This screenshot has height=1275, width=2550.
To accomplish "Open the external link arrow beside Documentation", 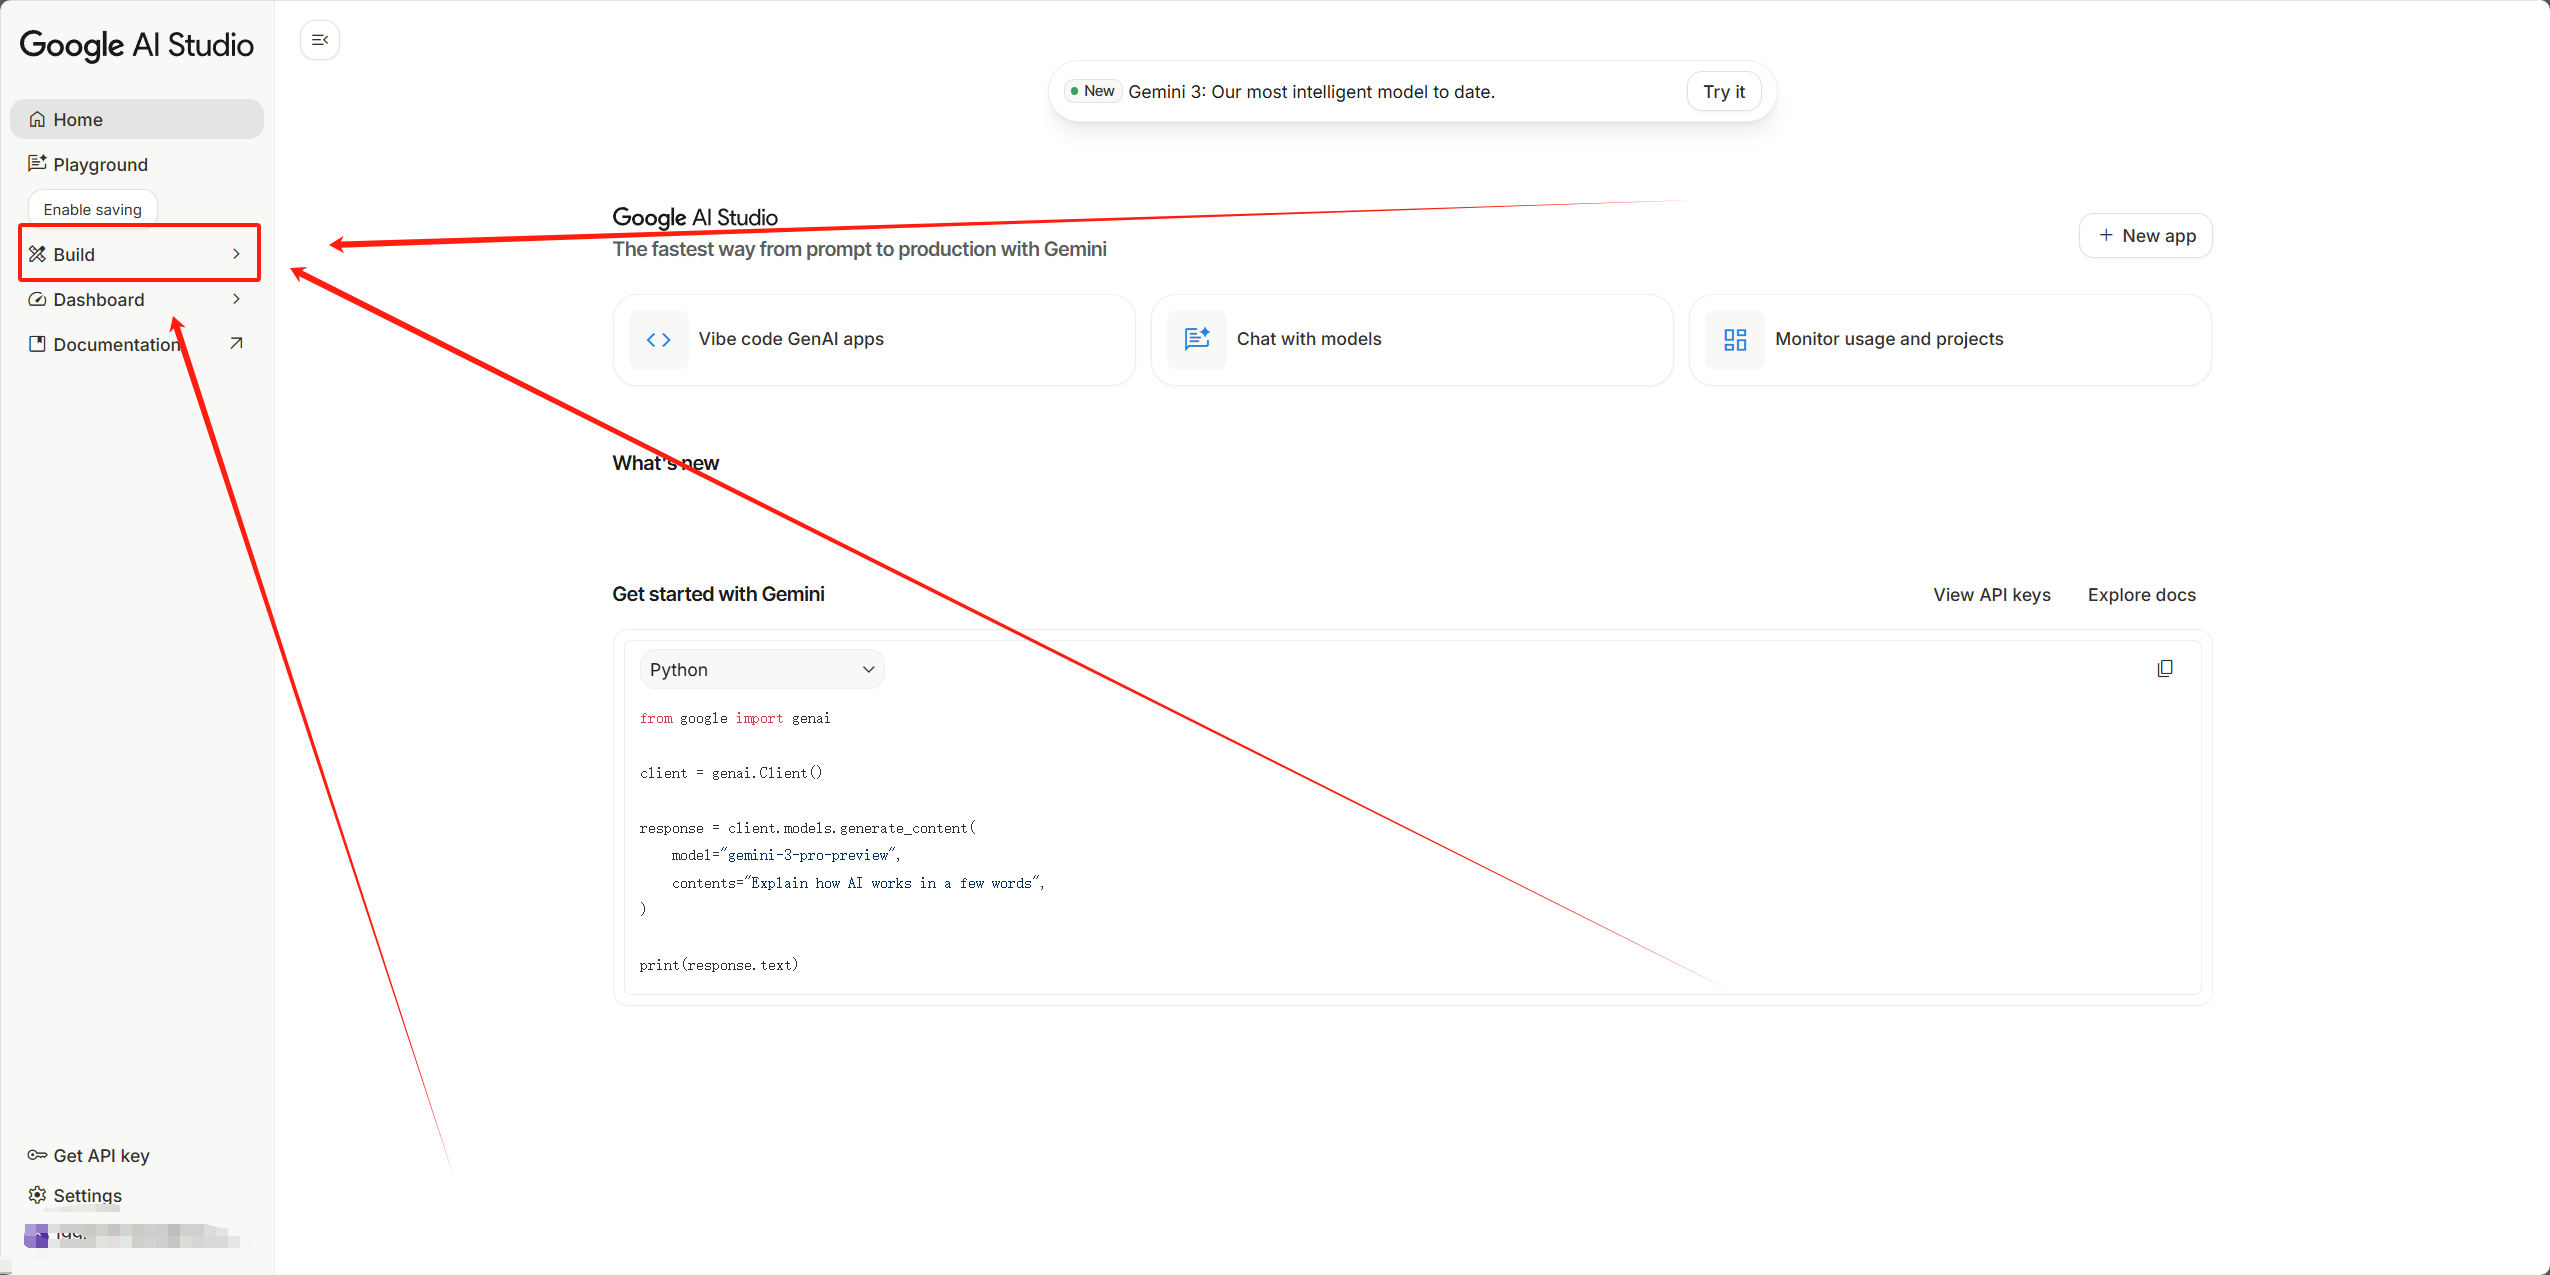I will (x=236, y=344).
